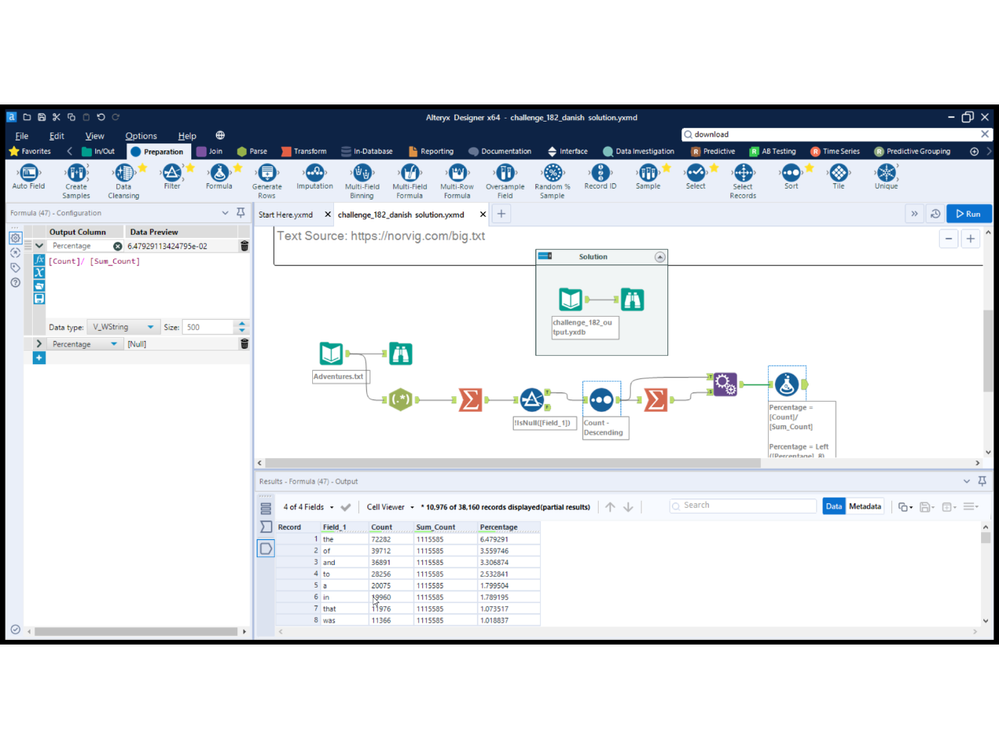
Task: Click the Adventures.txt input node
Action: (x=331, y=353)
